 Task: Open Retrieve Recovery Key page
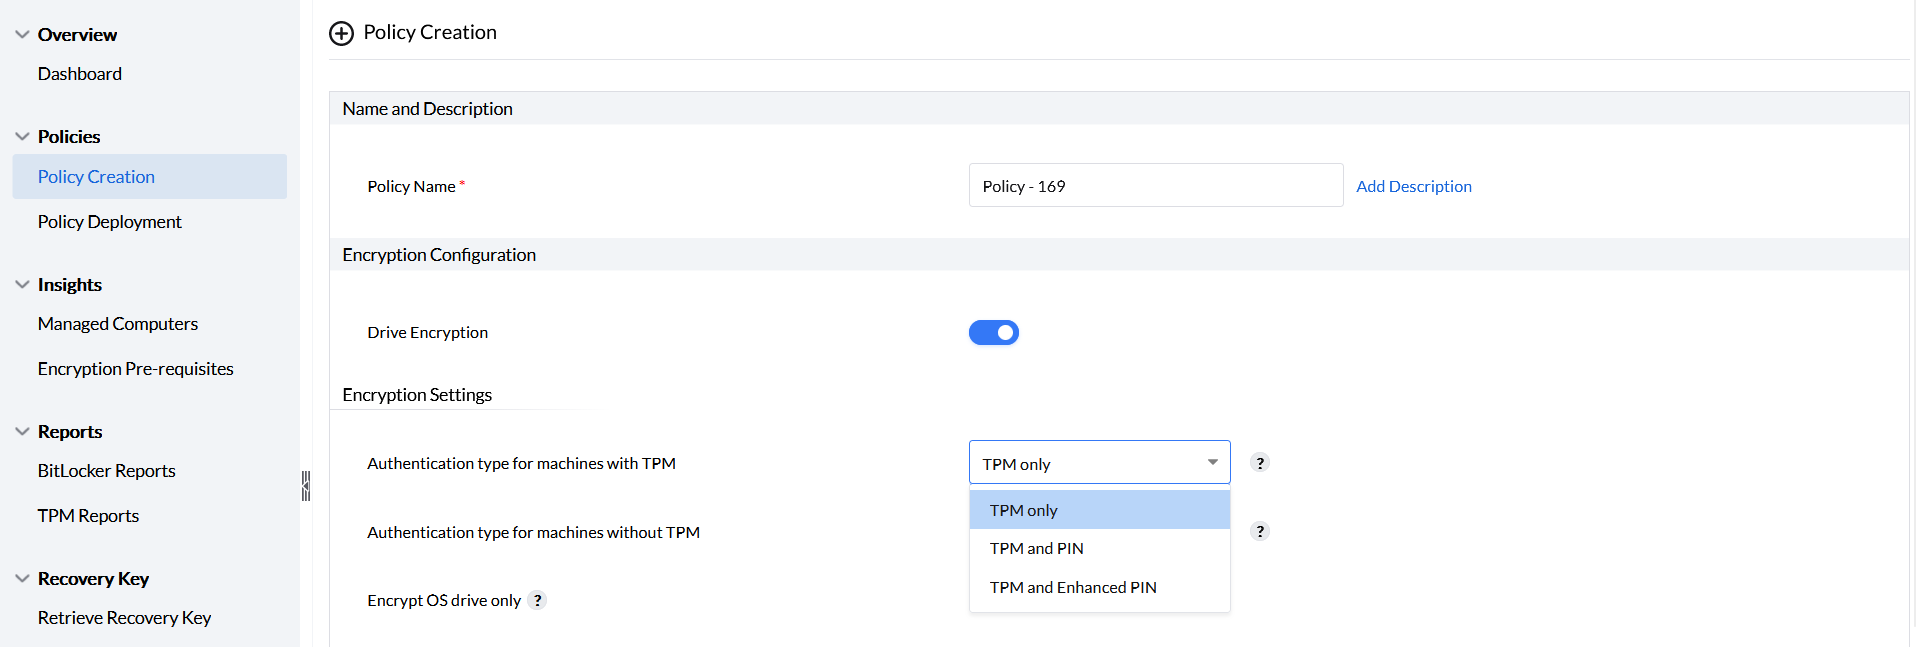(x=124, y=618)
